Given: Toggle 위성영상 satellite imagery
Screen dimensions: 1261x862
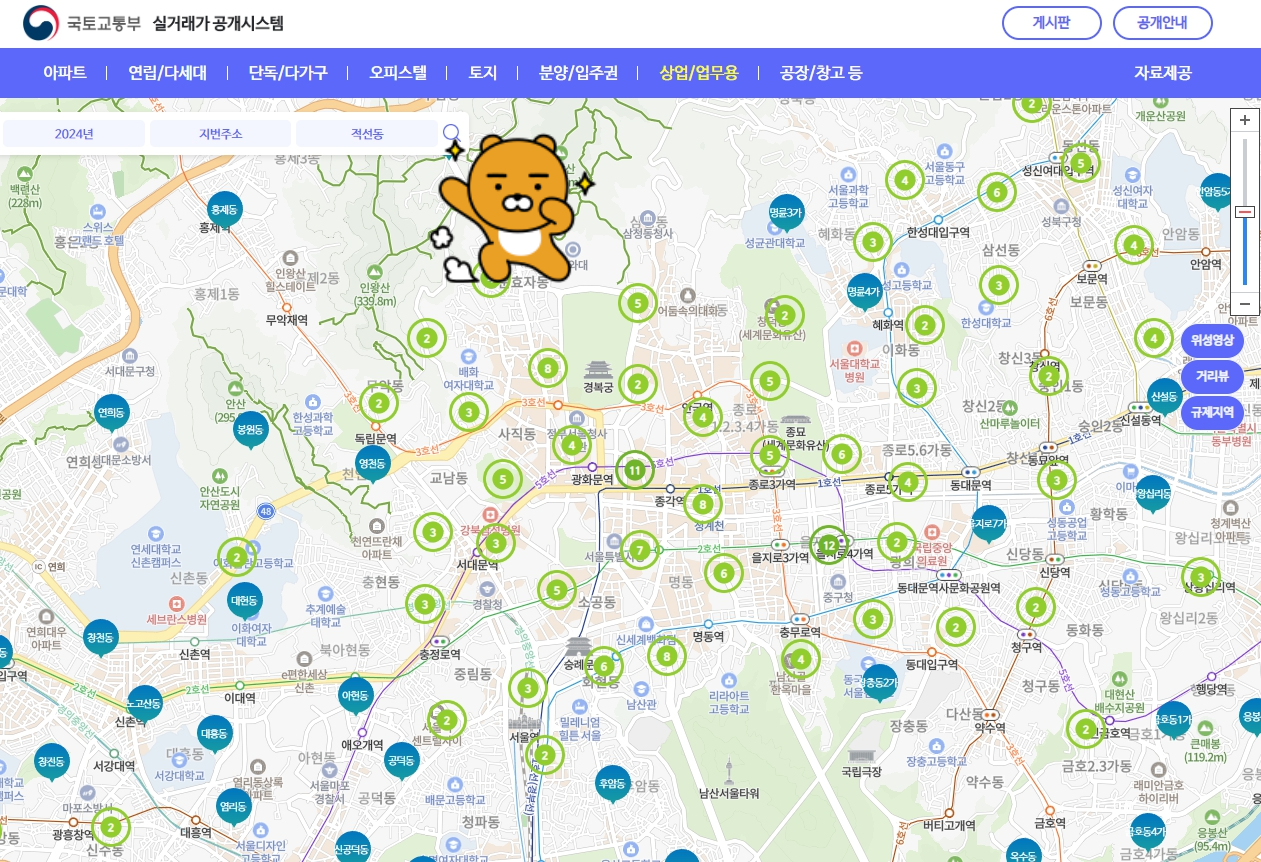Looking at the screenshot, I should pyautogui.click(x=1212, y=340).
